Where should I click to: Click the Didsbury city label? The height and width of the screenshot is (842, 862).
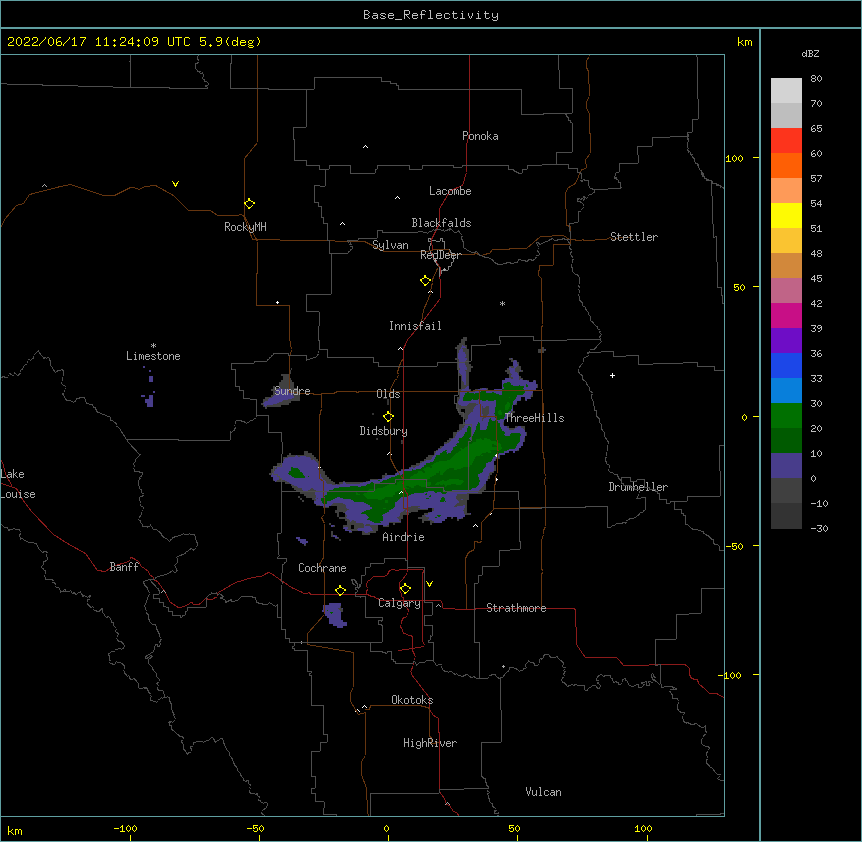click(384, 431)
